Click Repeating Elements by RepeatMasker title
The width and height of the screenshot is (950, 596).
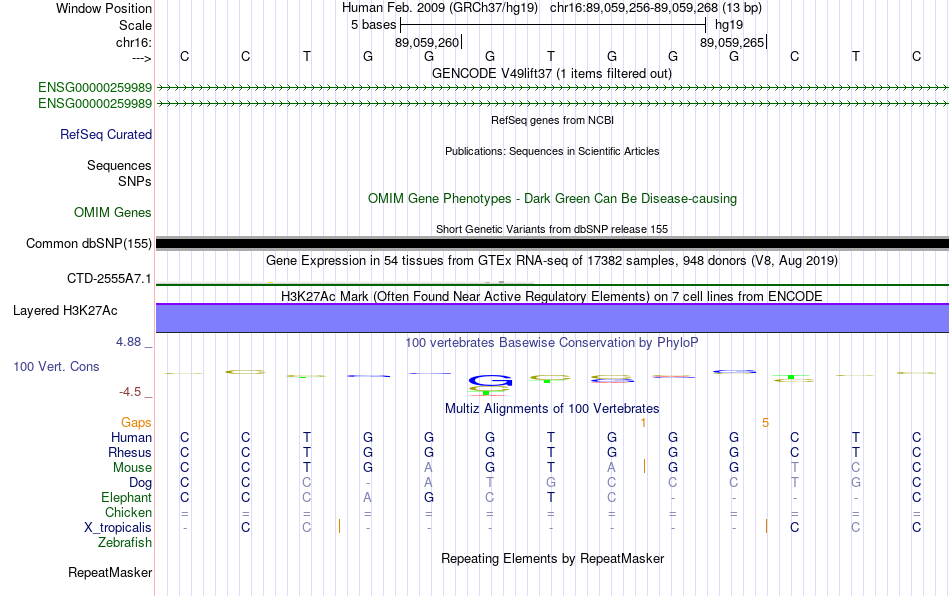pyautogui.click(x=553, y=558)
